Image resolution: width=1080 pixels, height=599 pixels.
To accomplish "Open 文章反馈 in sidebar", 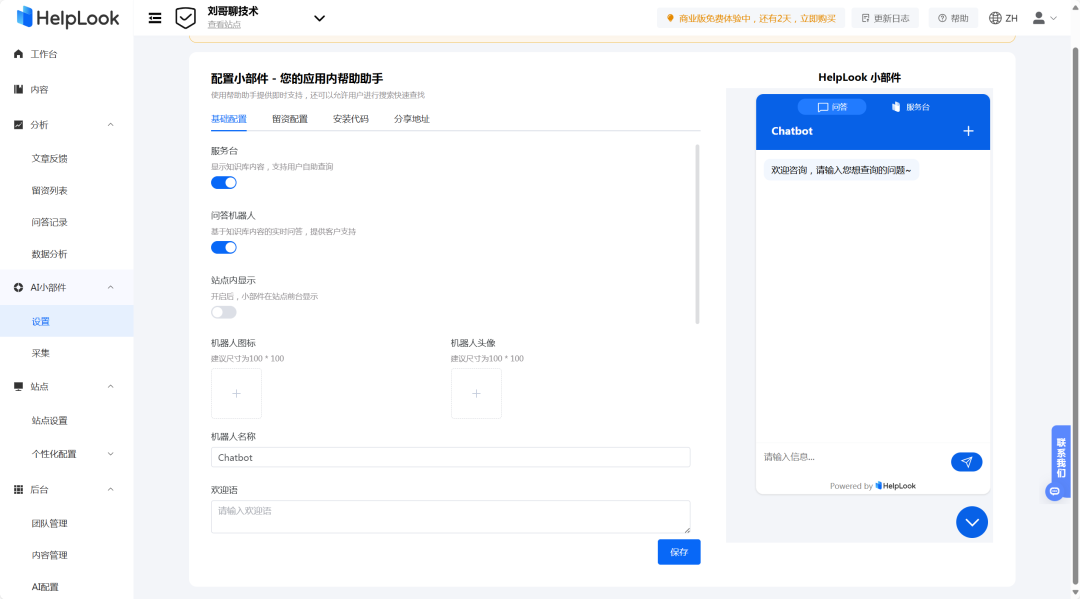I will (50, 158).
